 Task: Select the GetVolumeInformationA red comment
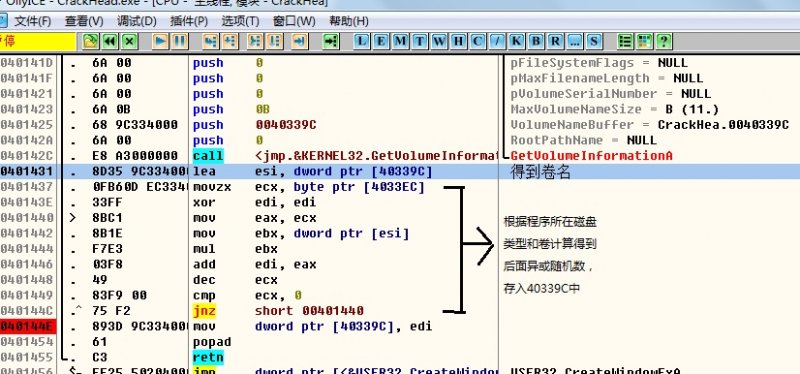pos(591,156)
